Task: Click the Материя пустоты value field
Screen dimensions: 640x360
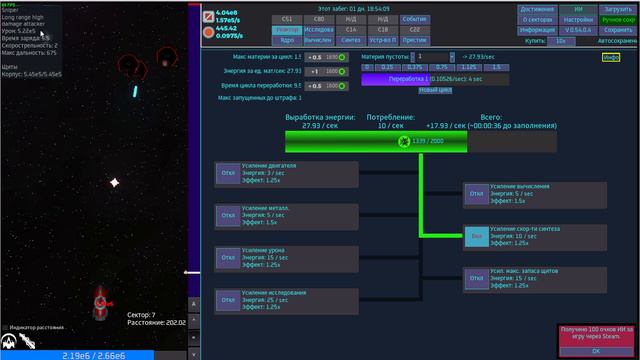Action: coord(432,57)
